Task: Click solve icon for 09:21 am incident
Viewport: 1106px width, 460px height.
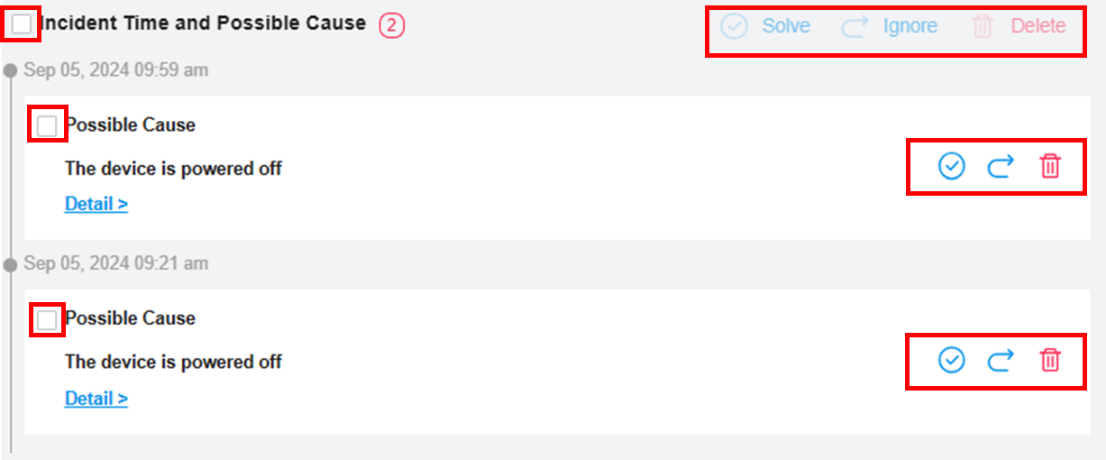Action: [x=951, y=361]
